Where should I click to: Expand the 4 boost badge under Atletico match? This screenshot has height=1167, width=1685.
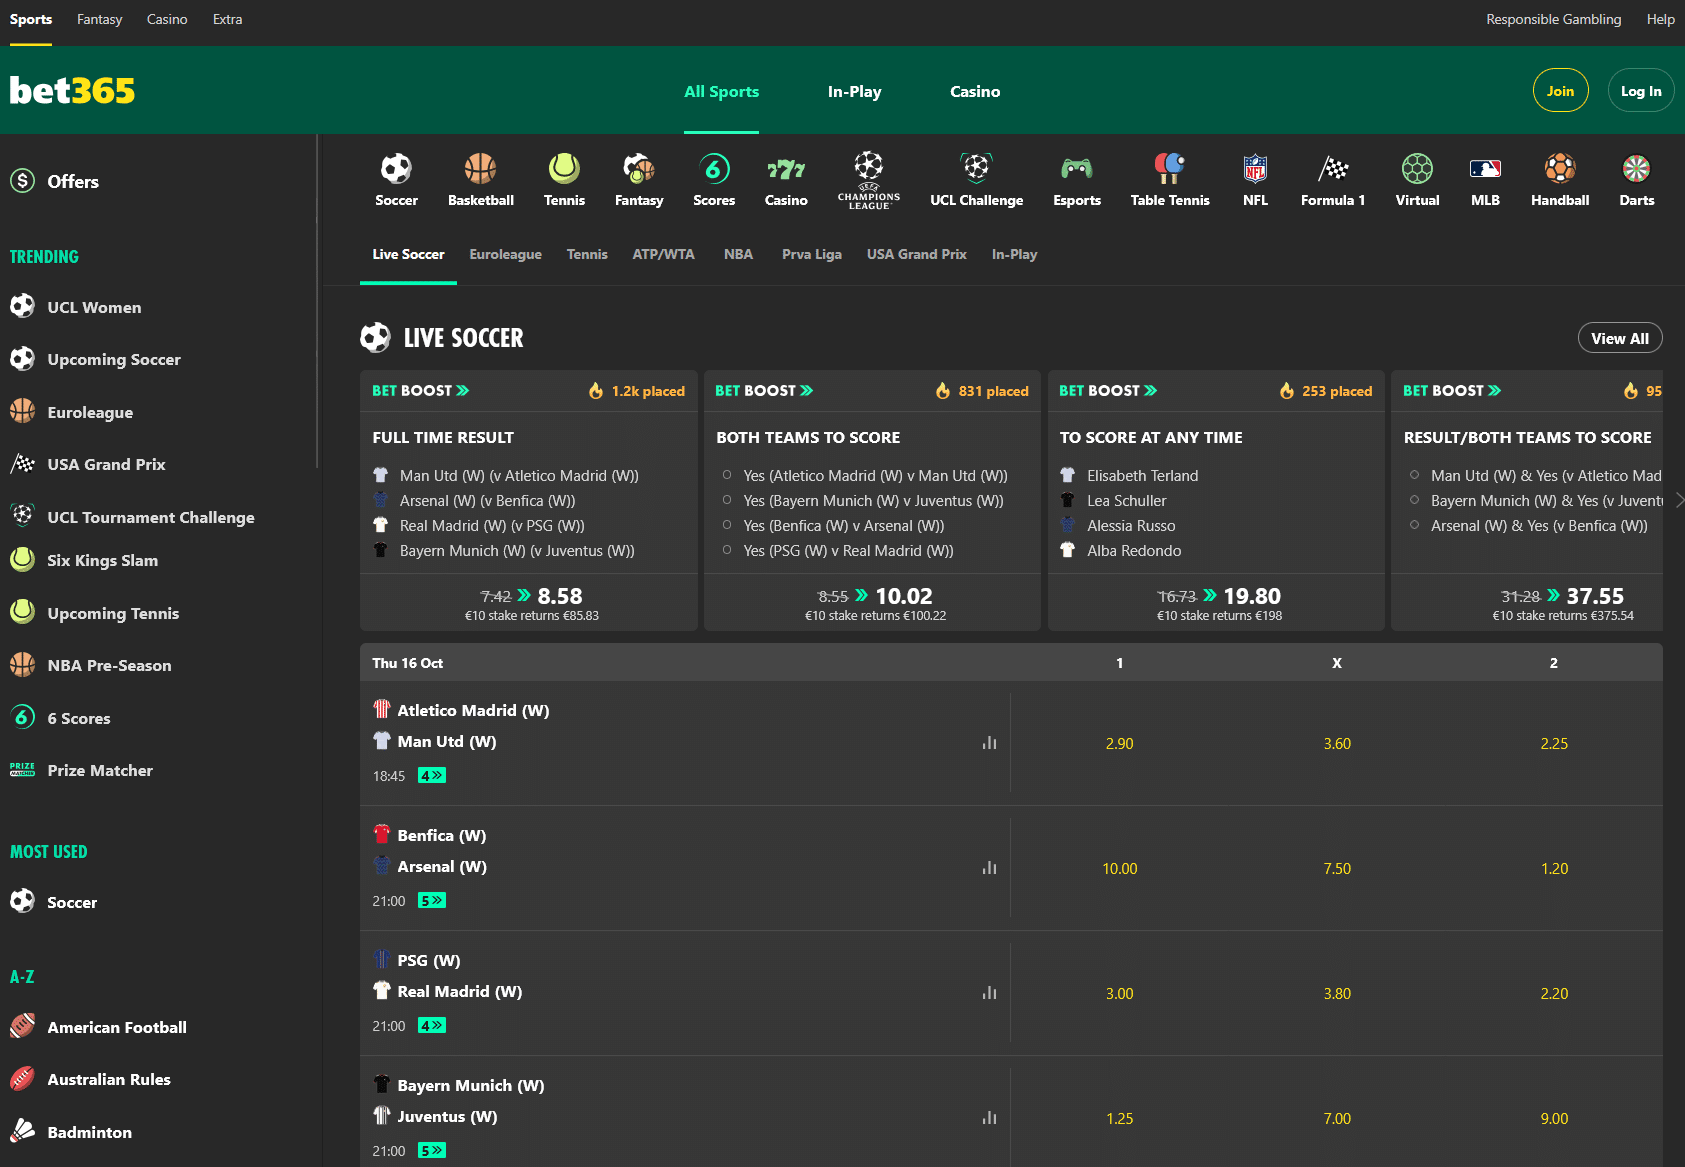(x=431, y=776)
